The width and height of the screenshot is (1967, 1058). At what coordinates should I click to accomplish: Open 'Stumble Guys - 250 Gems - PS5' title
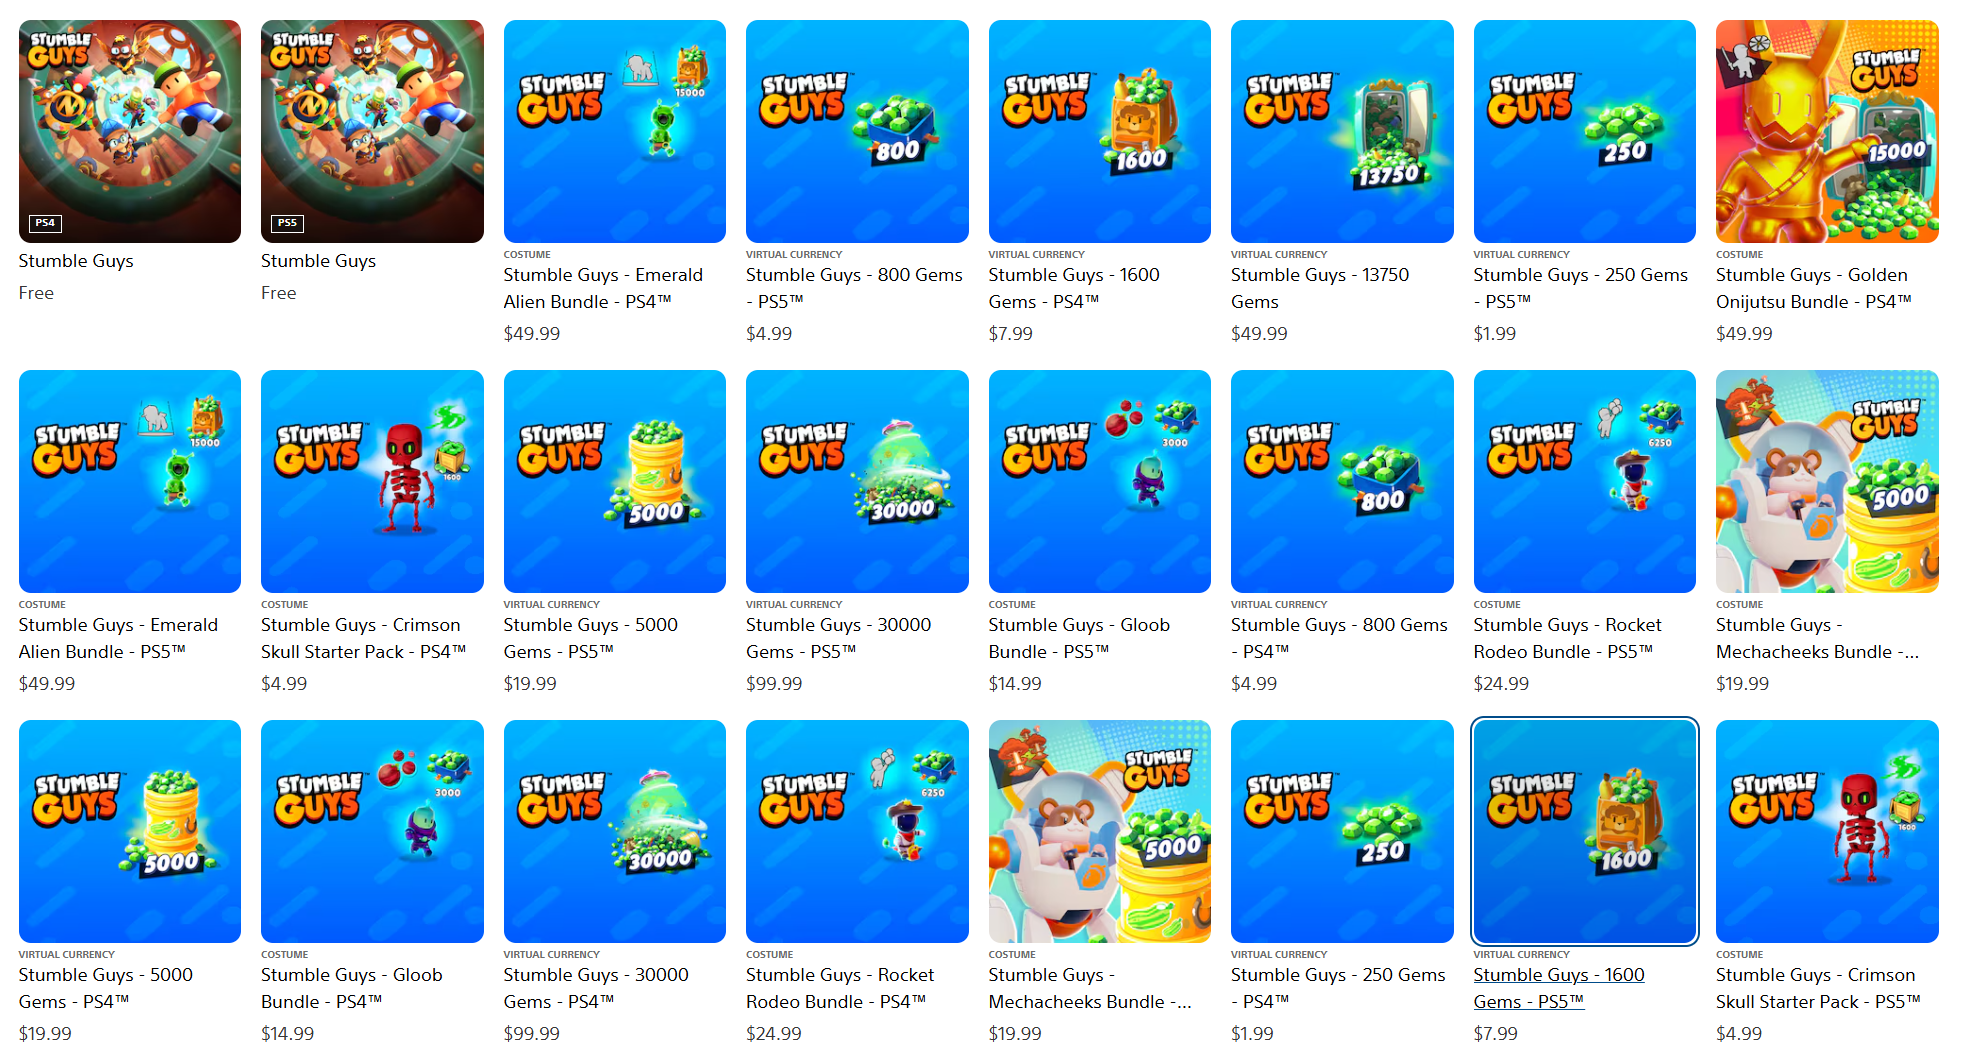pos(1581,288)
